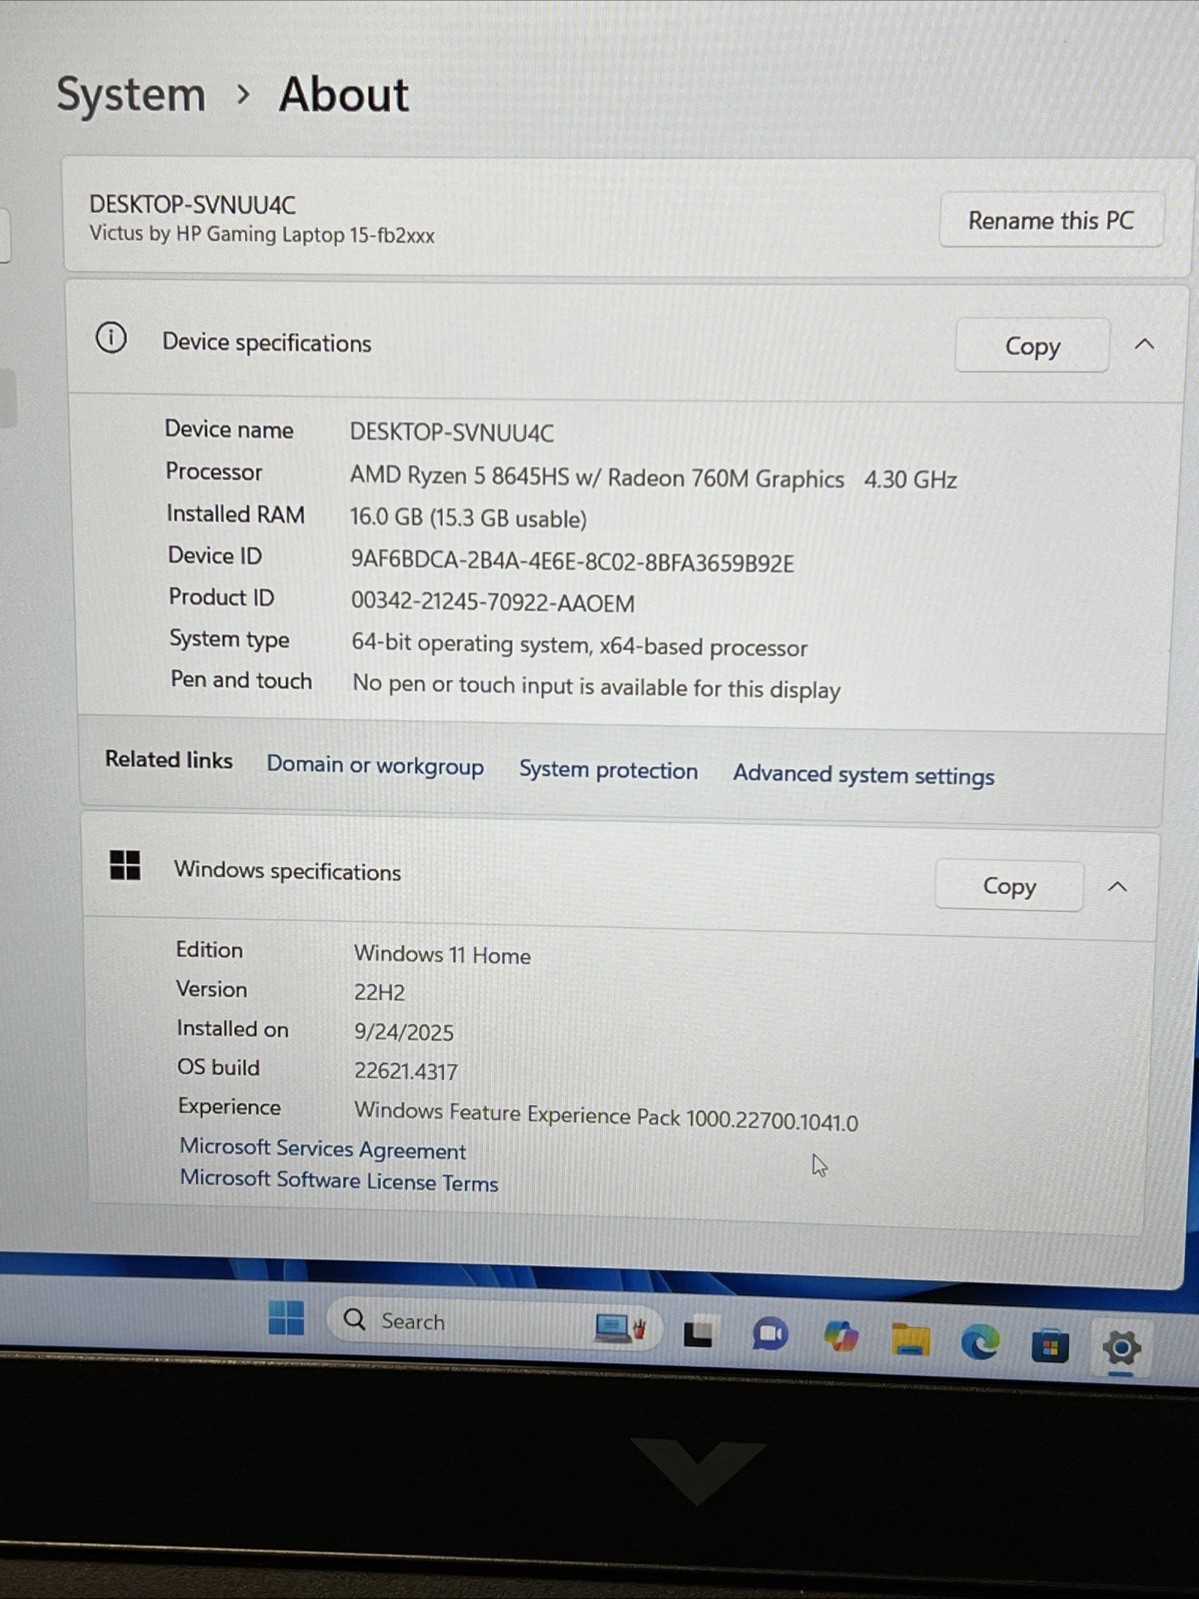
Task: Launch Microsoft Edge browser
Action: [x=980, y=1342]
